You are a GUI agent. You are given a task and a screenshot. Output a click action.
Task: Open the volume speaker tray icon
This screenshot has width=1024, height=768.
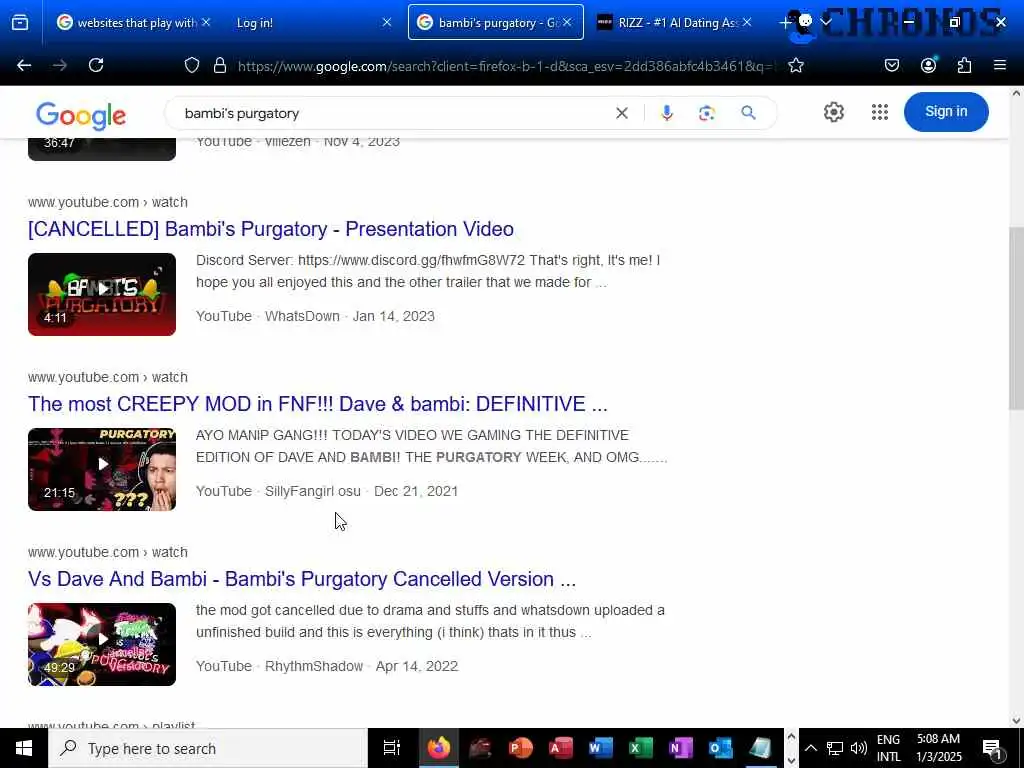click(x=859, y=748)
